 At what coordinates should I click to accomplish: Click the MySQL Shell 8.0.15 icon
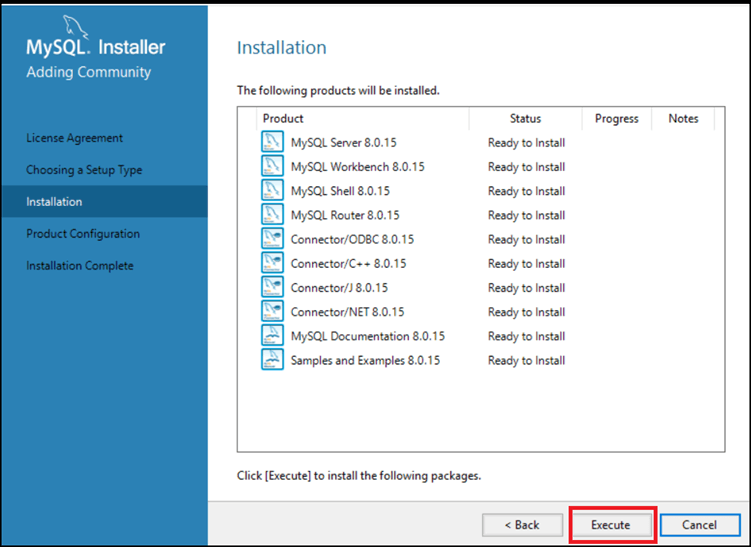pyautogui.click(x=271, y=190)
